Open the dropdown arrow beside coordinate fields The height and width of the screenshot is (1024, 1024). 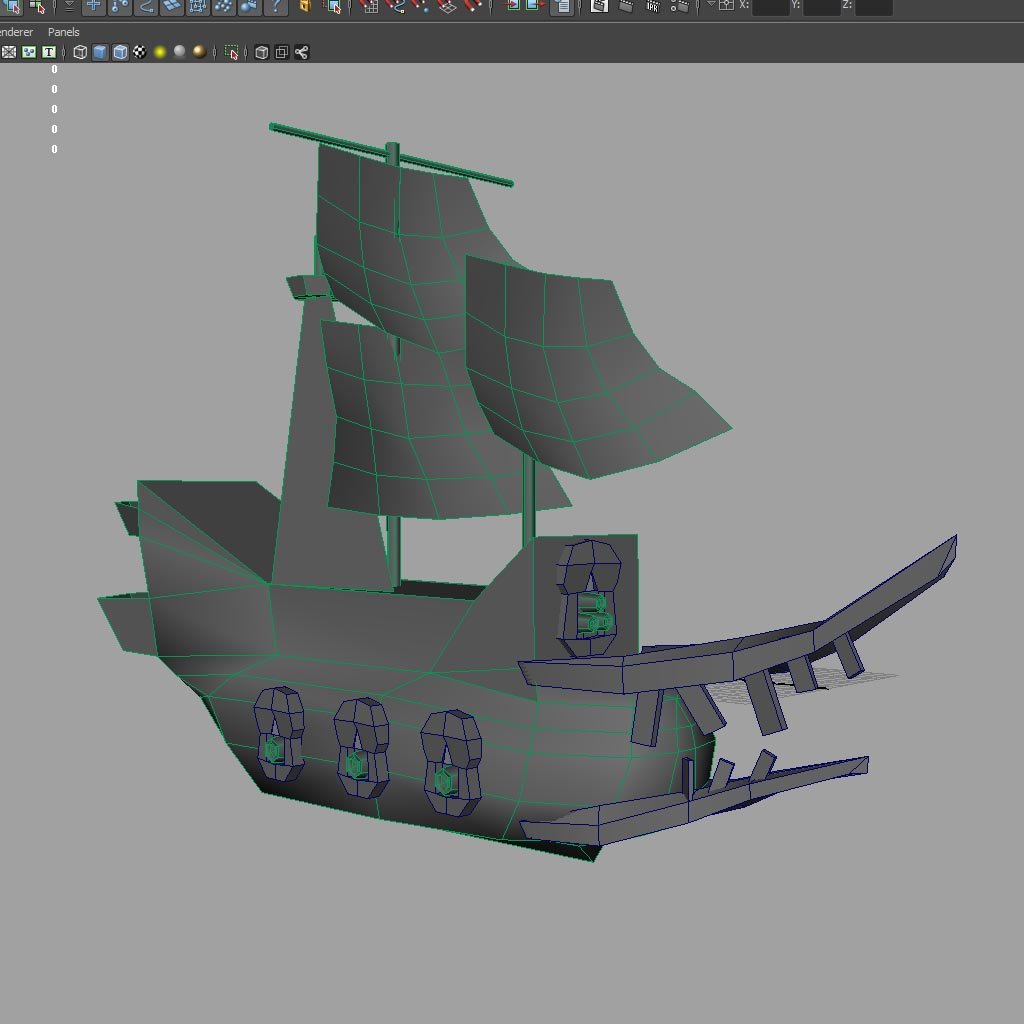click(710, 7)
